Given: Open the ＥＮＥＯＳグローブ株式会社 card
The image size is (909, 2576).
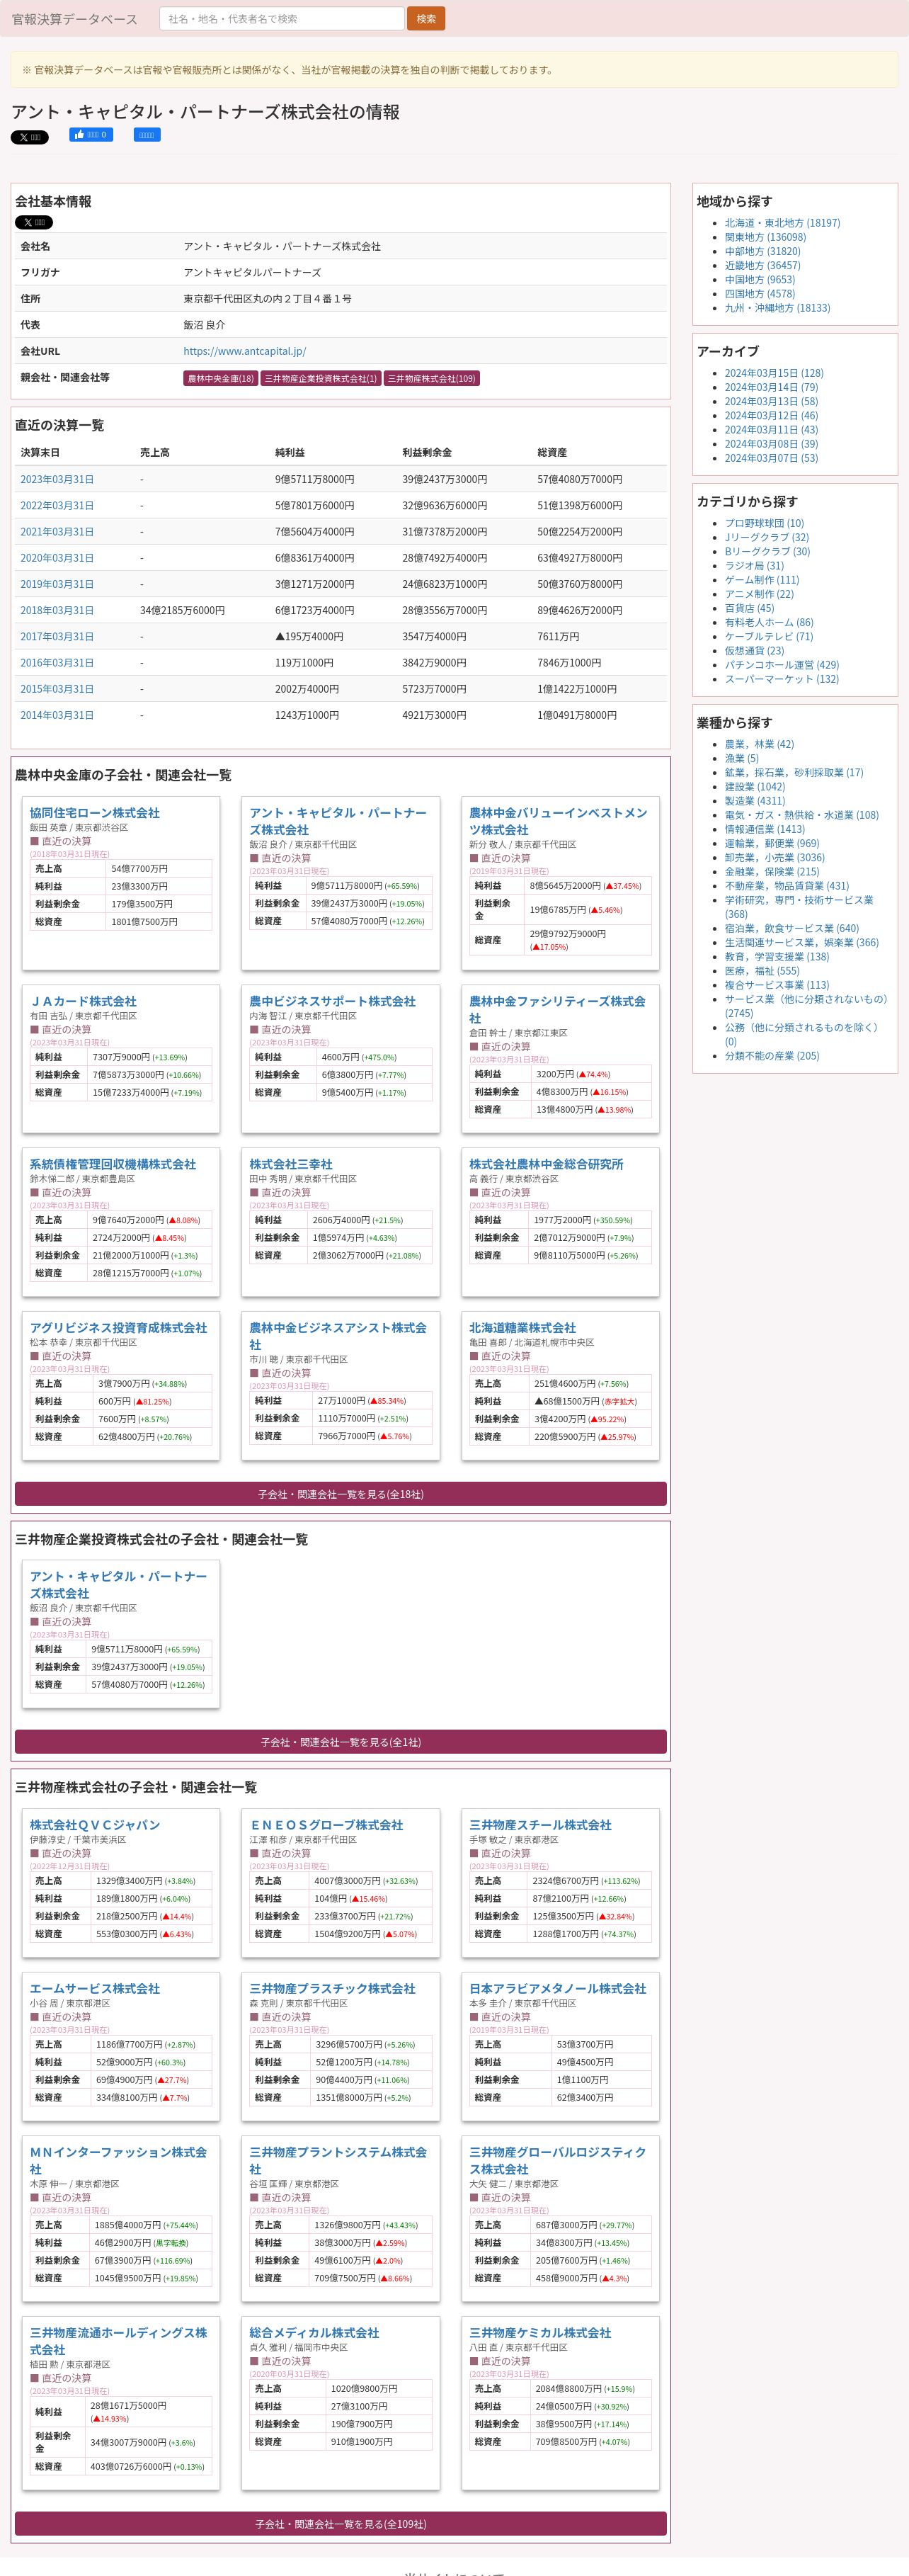Looking at the screenshot, I should point(326,1825).
